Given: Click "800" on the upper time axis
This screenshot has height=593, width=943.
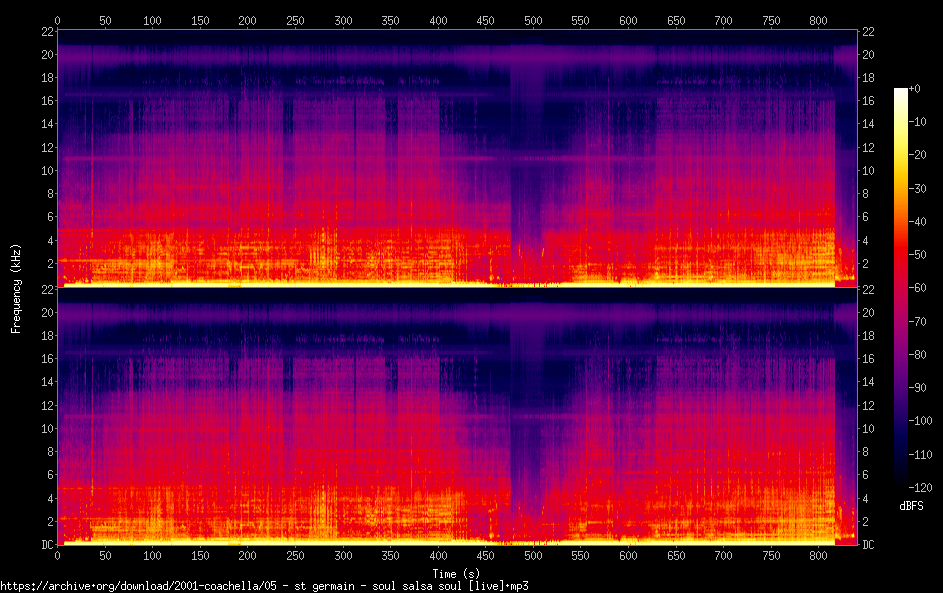Looking at the screenshot, I should [818, 20].
